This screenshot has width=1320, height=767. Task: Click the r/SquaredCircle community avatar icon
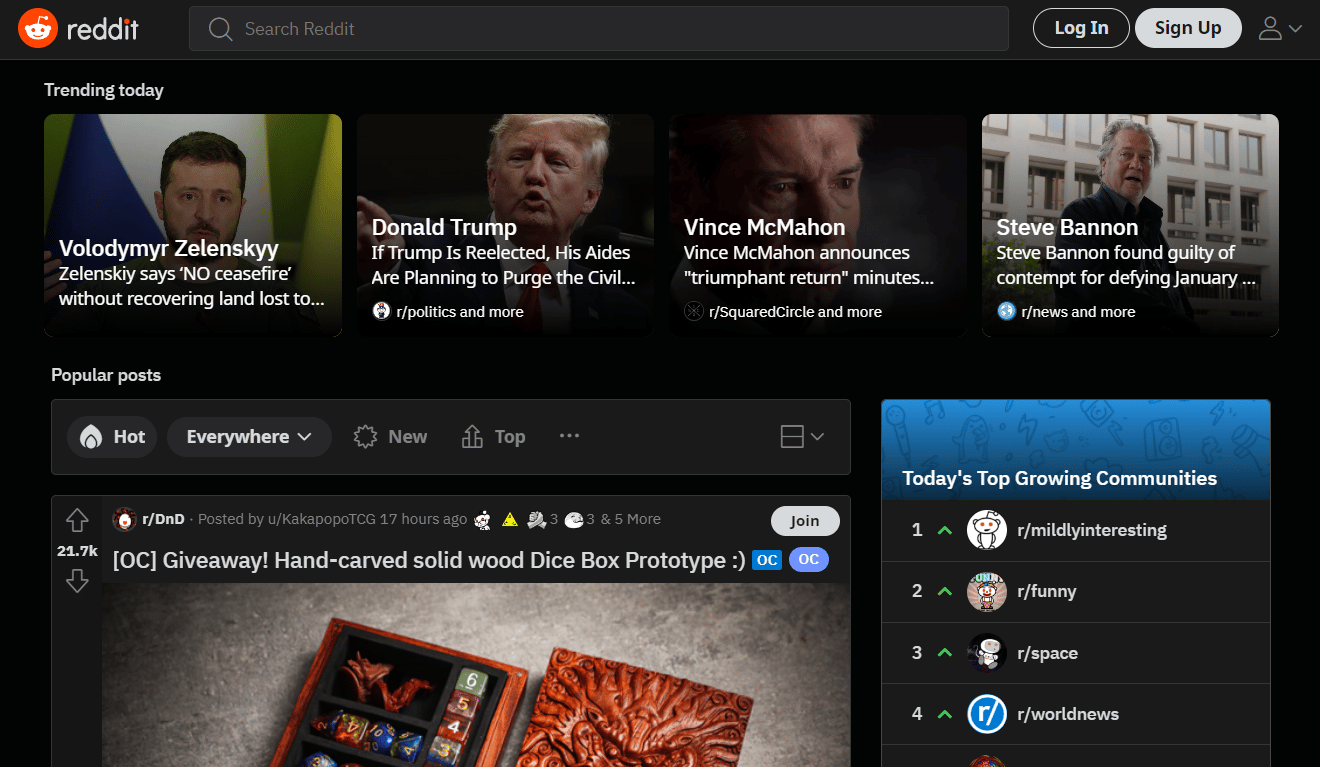tap(694, 311)
